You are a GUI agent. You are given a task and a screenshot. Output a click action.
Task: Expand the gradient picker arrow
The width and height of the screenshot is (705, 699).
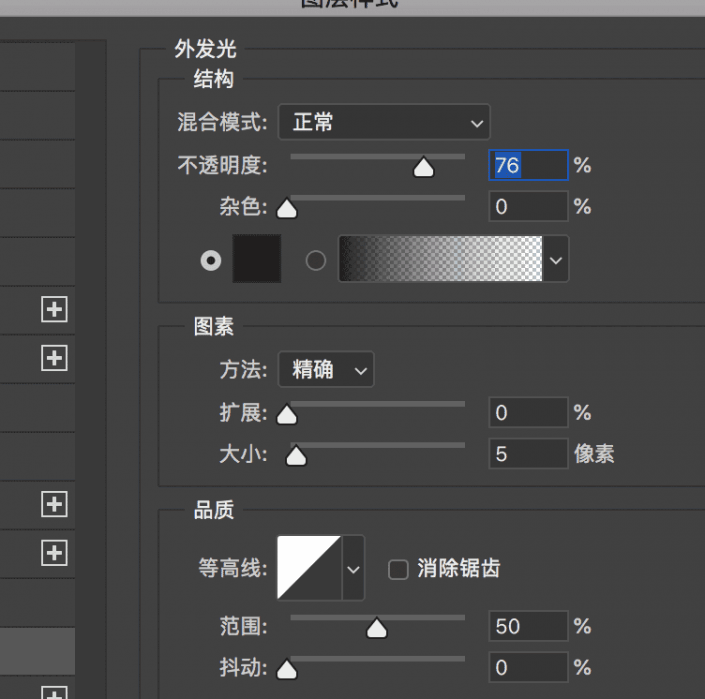click(x=556, y=258)
